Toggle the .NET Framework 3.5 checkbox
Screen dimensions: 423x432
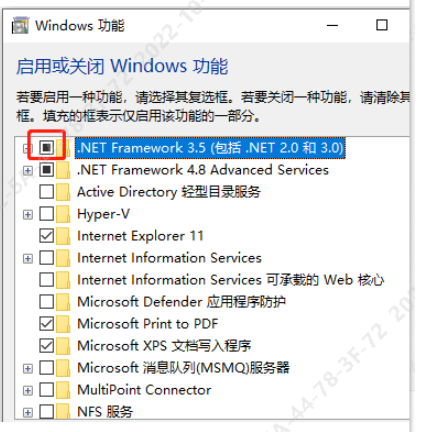tap(46, 148)
